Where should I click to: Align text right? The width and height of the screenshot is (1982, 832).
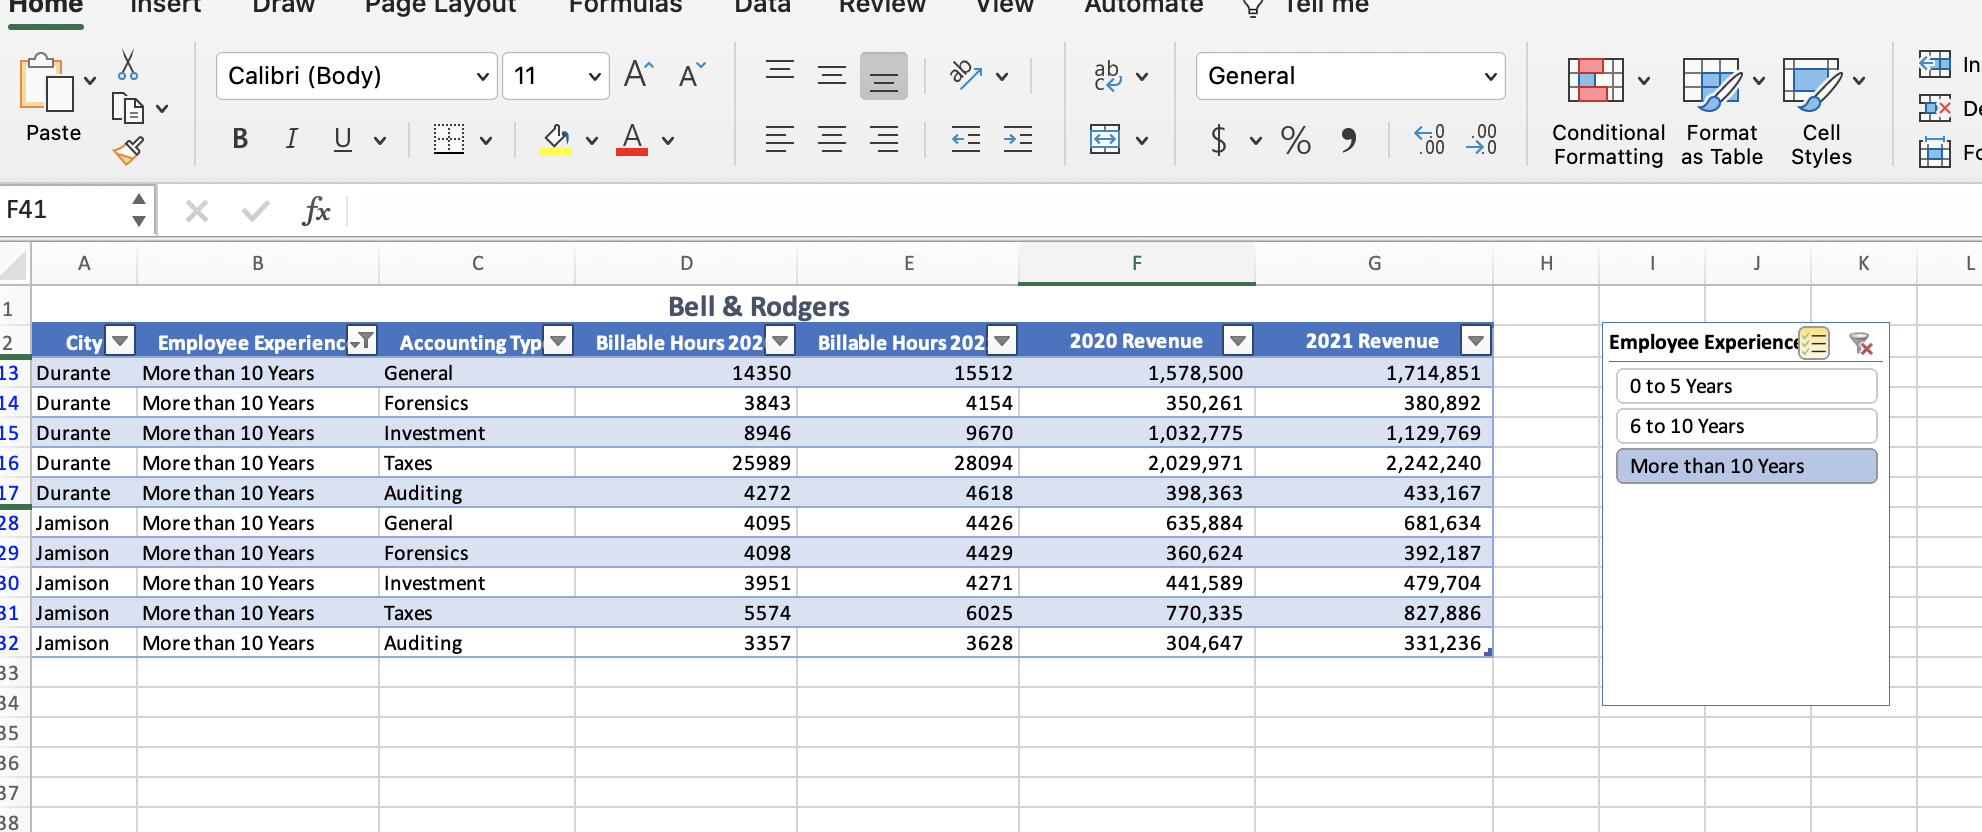884,139
